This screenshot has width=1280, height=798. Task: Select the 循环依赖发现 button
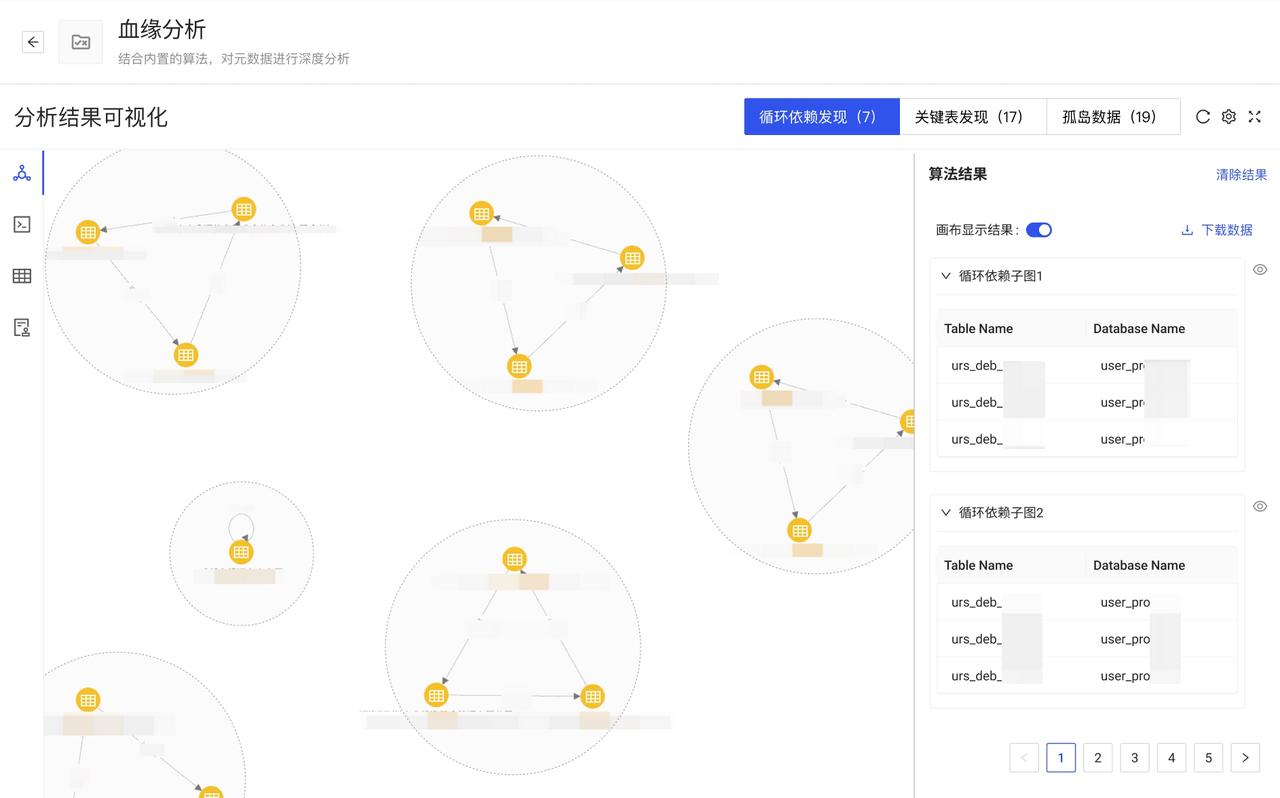click(x=821, y=116)
